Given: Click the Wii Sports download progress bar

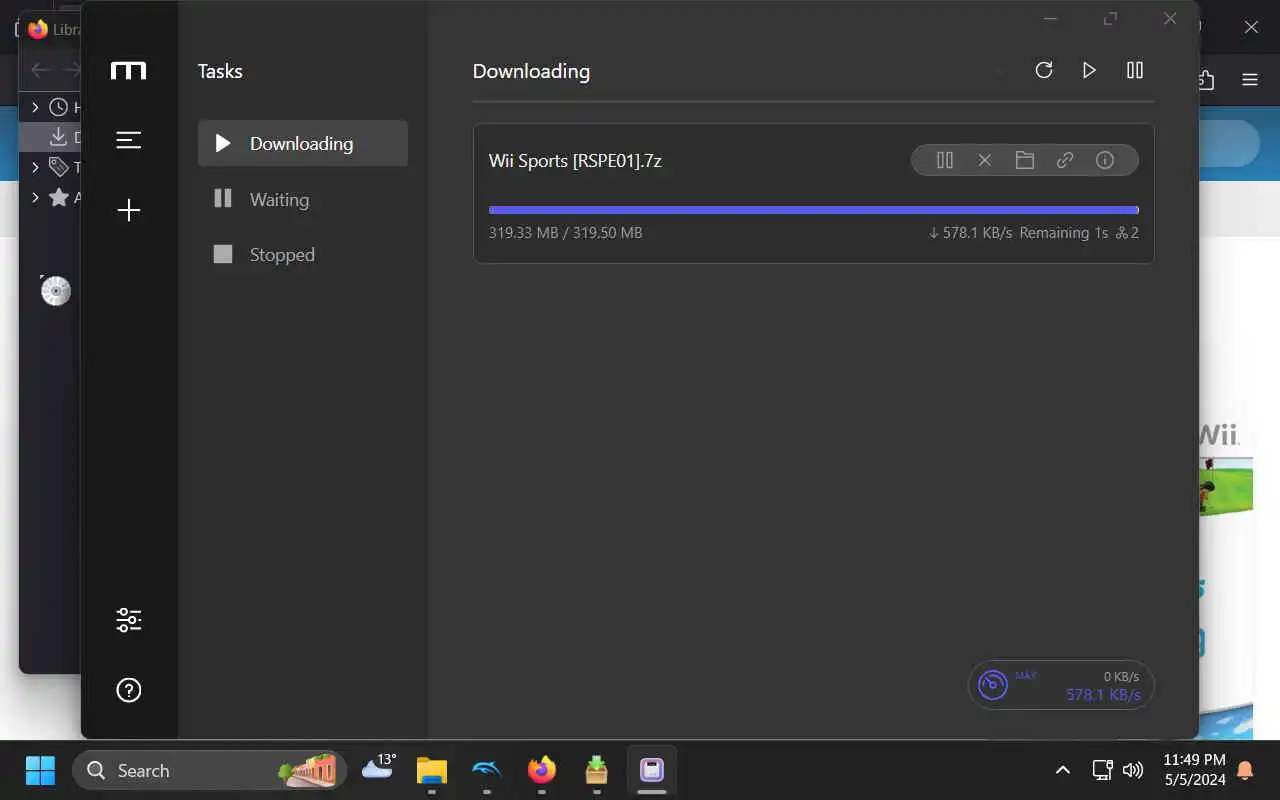Looking at the screenshot, I should pos(813,210).
